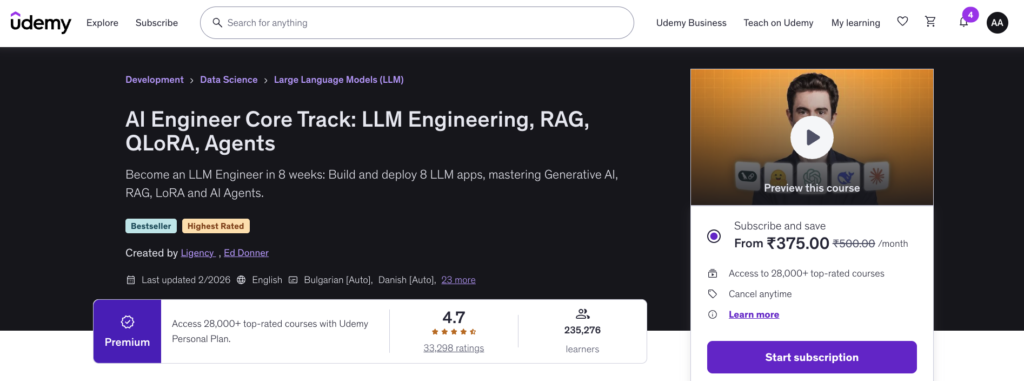Click the calendar icon beside Last updated
Screen dimensions: 1024x381
[x=131, y=280]
